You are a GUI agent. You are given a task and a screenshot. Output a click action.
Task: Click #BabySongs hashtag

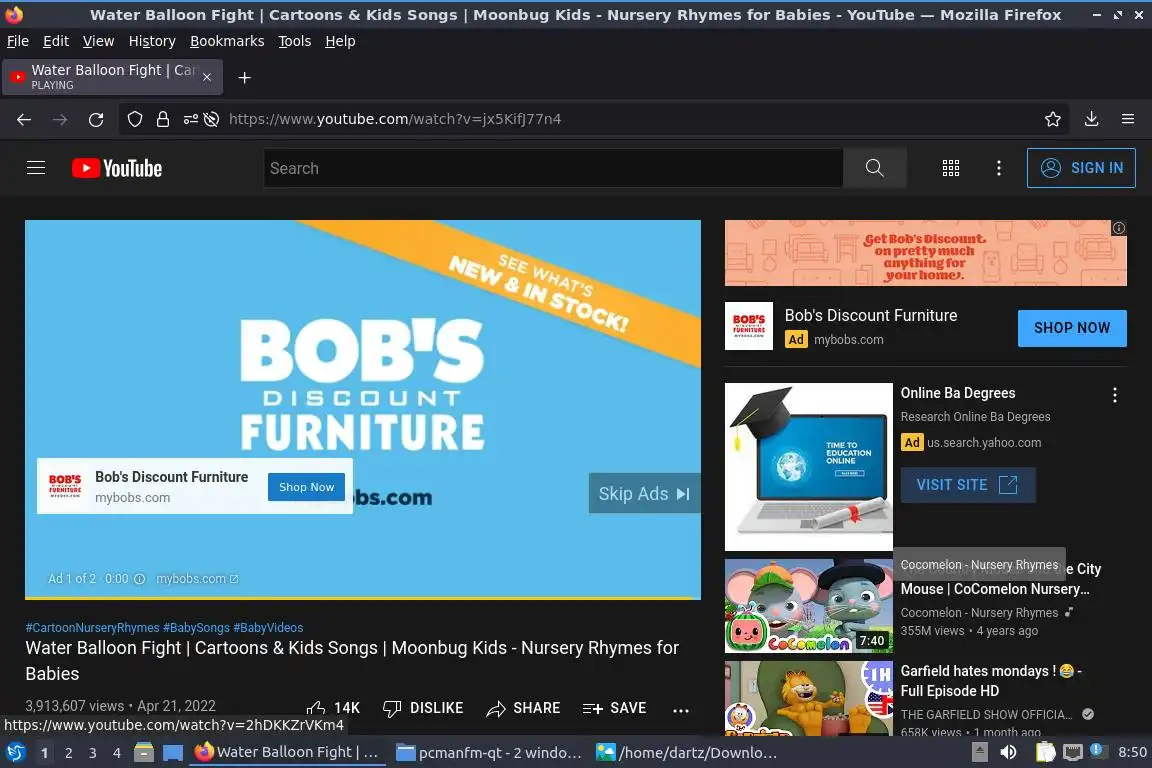pos(196,628)
